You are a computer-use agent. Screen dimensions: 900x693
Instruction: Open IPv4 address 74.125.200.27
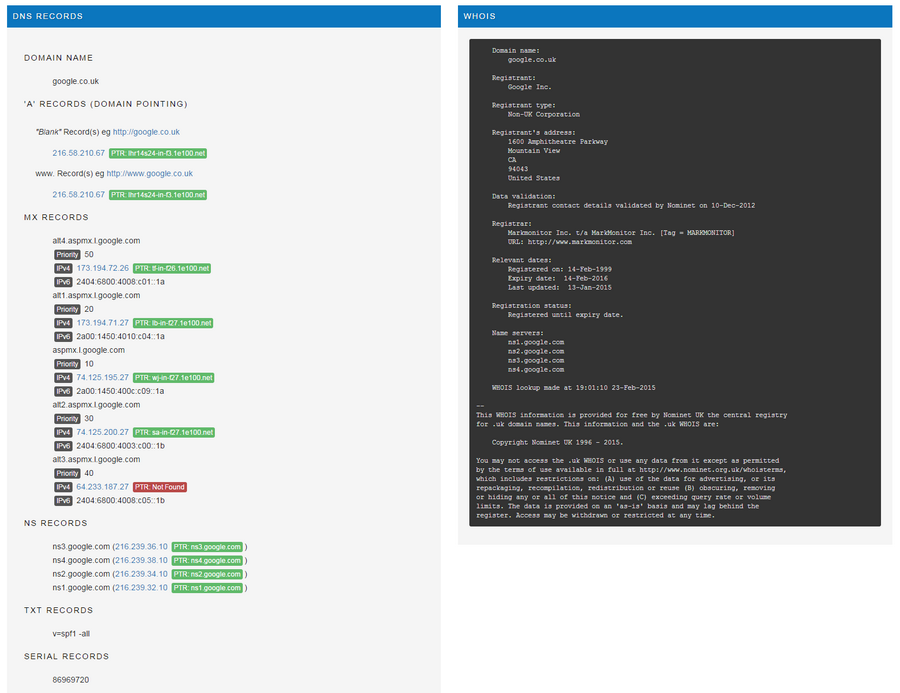tap(103, 432)
